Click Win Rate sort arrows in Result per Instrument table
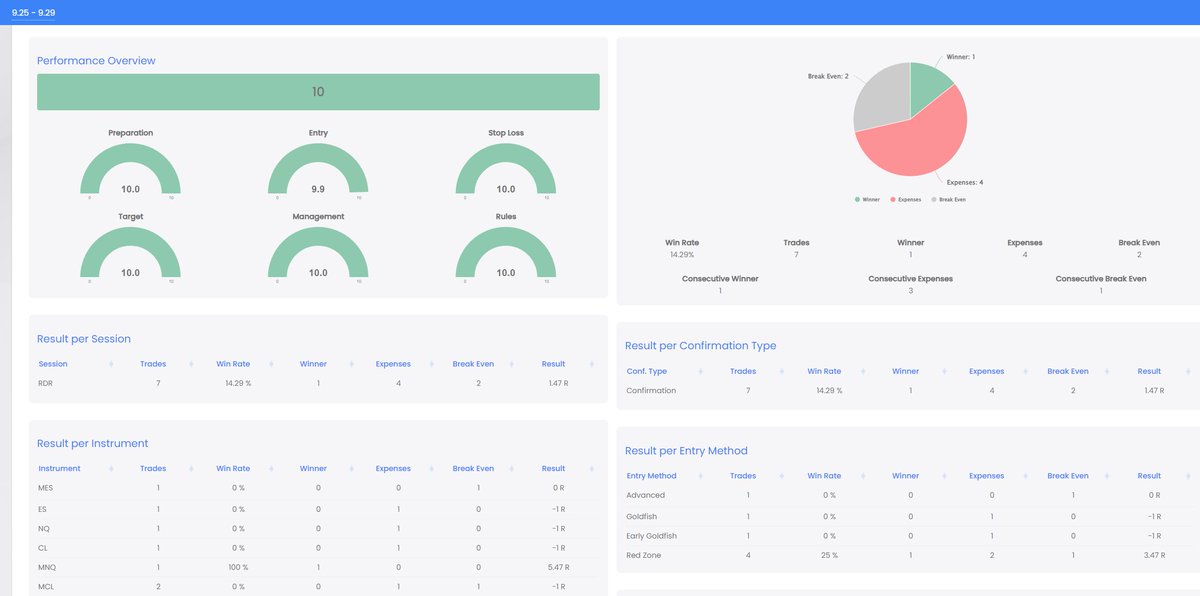Viewport: 1200px width, 596px height. point(271,468)
